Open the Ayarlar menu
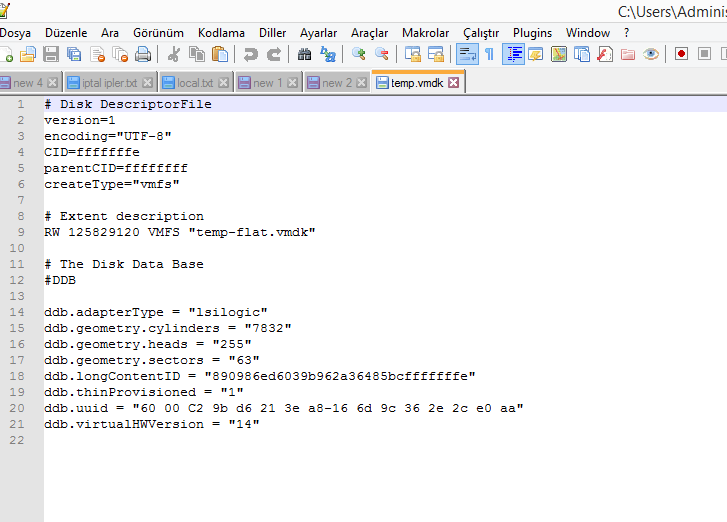This screenshot has width=727, height=522. click(x=319, y=32)
